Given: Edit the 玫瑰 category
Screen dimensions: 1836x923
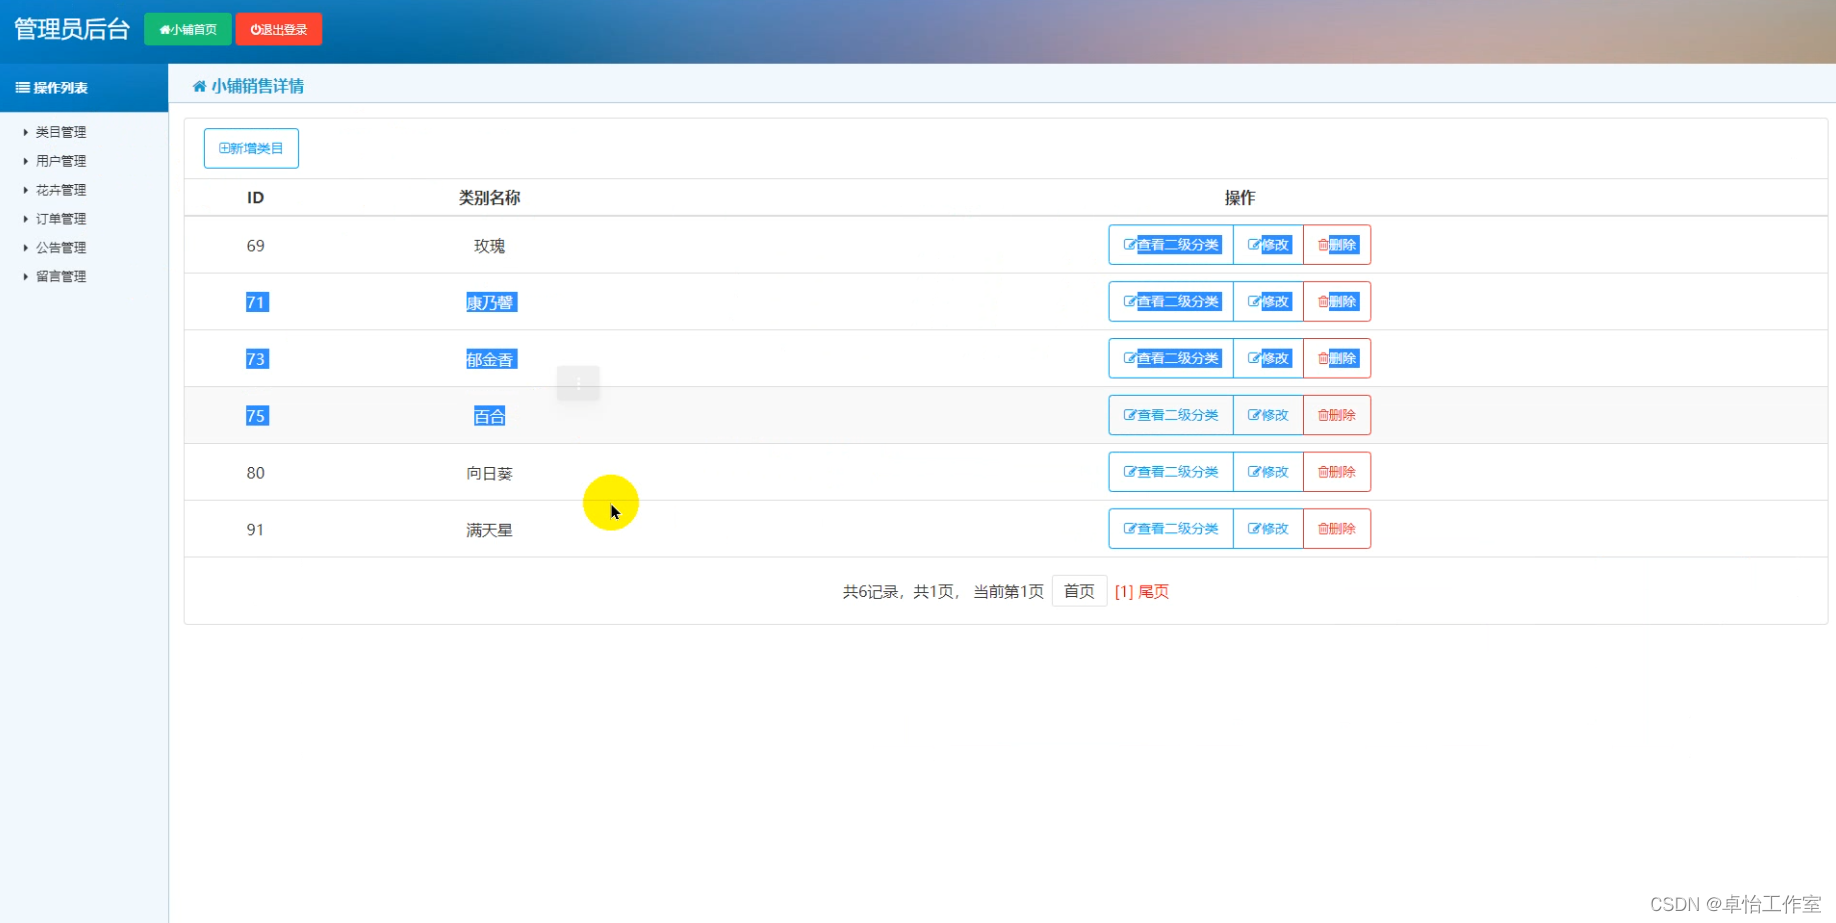Looking at the screenshot, I should pos(1268,245).
